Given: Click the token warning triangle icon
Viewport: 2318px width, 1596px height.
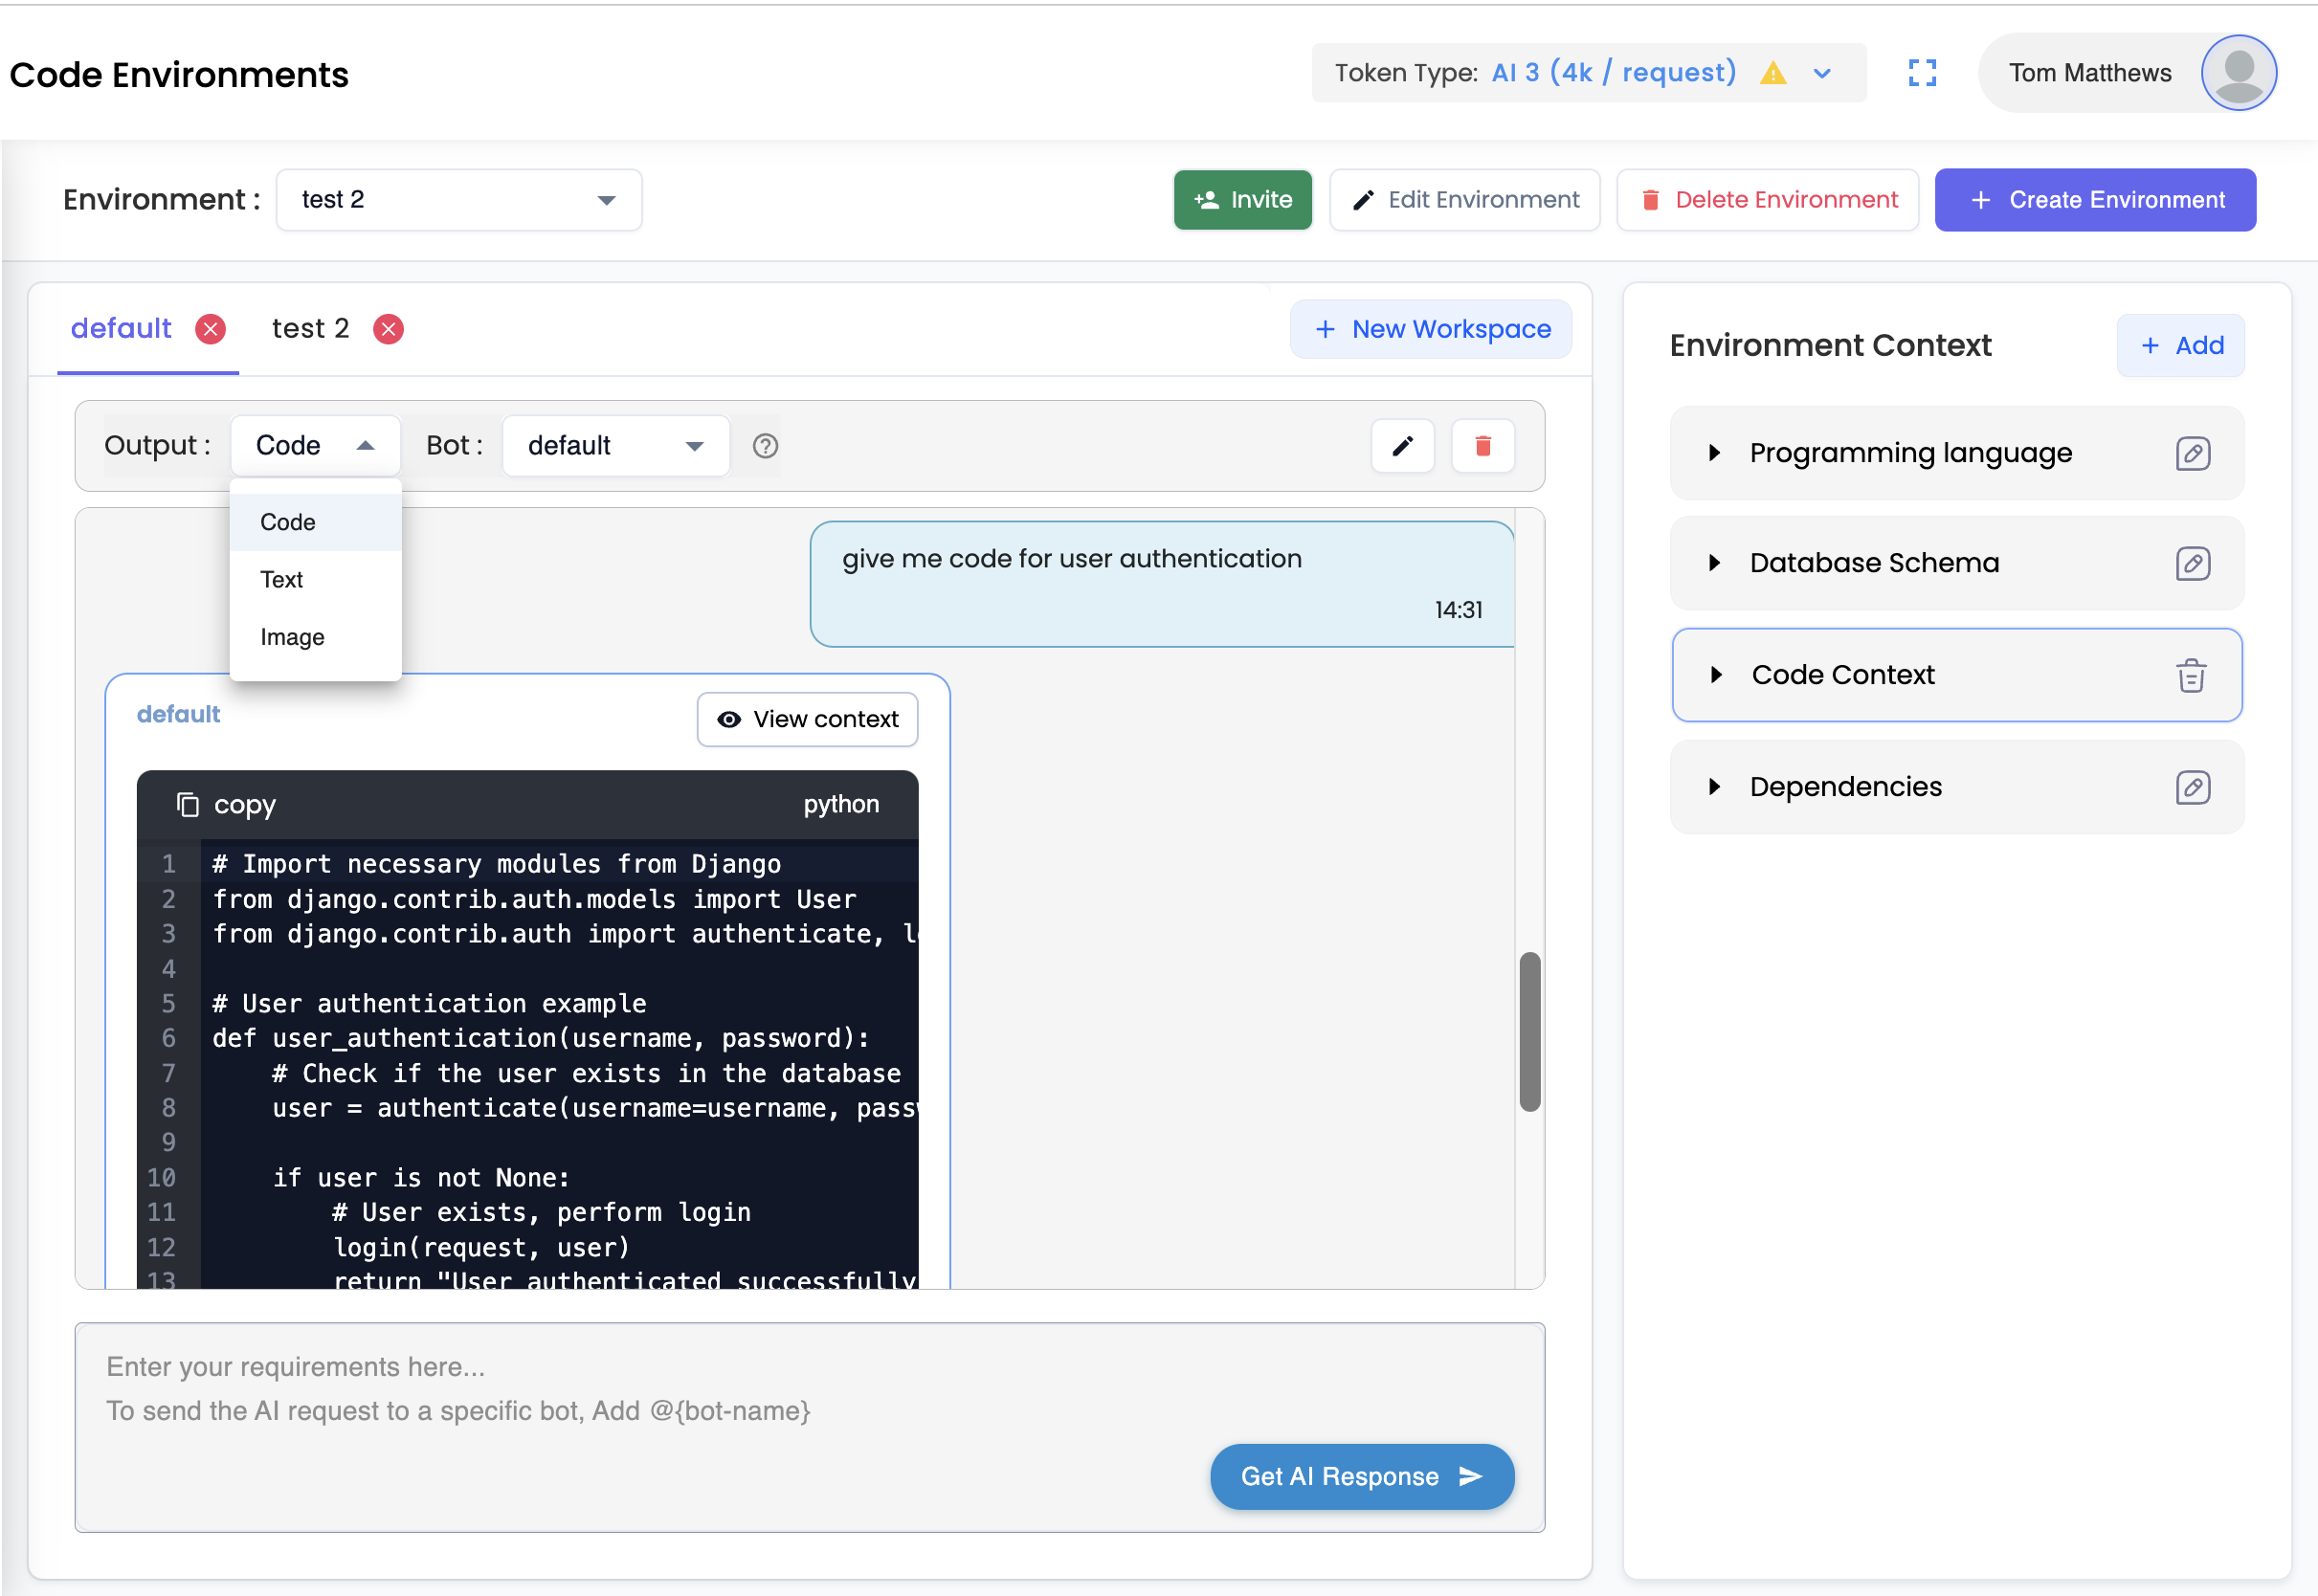Looking at the screenshot, I should click(1773, 72).
